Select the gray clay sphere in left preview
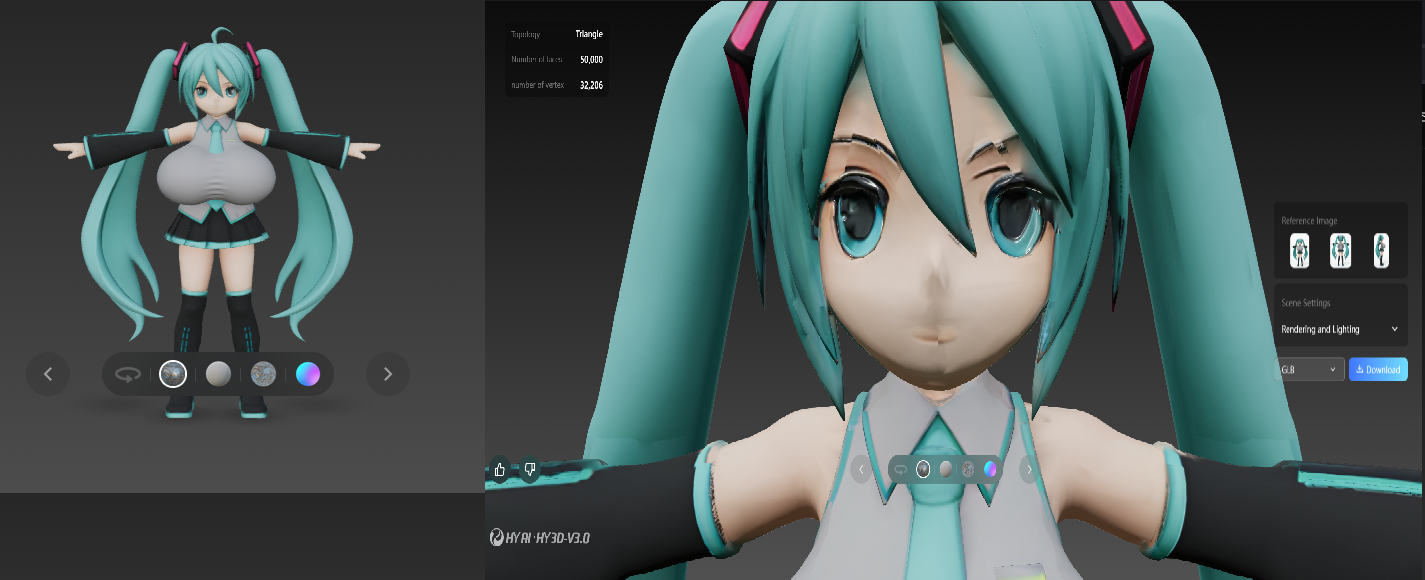 218,374
